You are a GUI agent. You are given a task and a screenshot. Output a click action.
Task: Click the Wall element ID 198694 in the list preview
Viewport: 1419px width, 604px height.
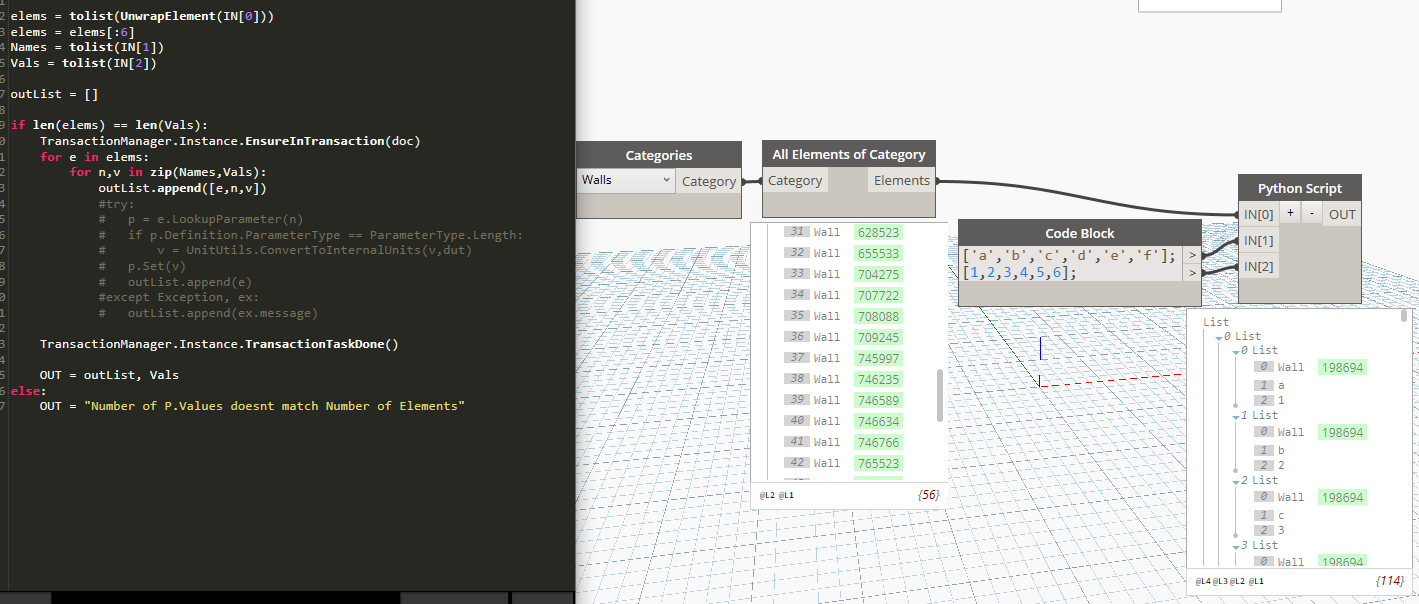coord(1342,367)
